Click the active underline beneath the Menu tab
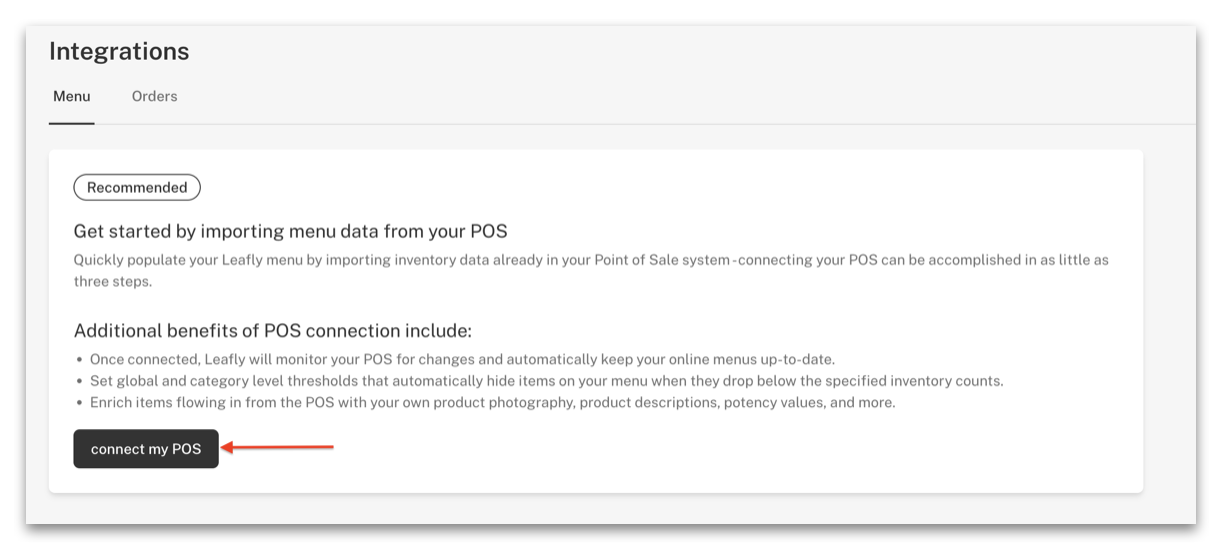Viewport: 1222px width, 548px height. (72, 123)
